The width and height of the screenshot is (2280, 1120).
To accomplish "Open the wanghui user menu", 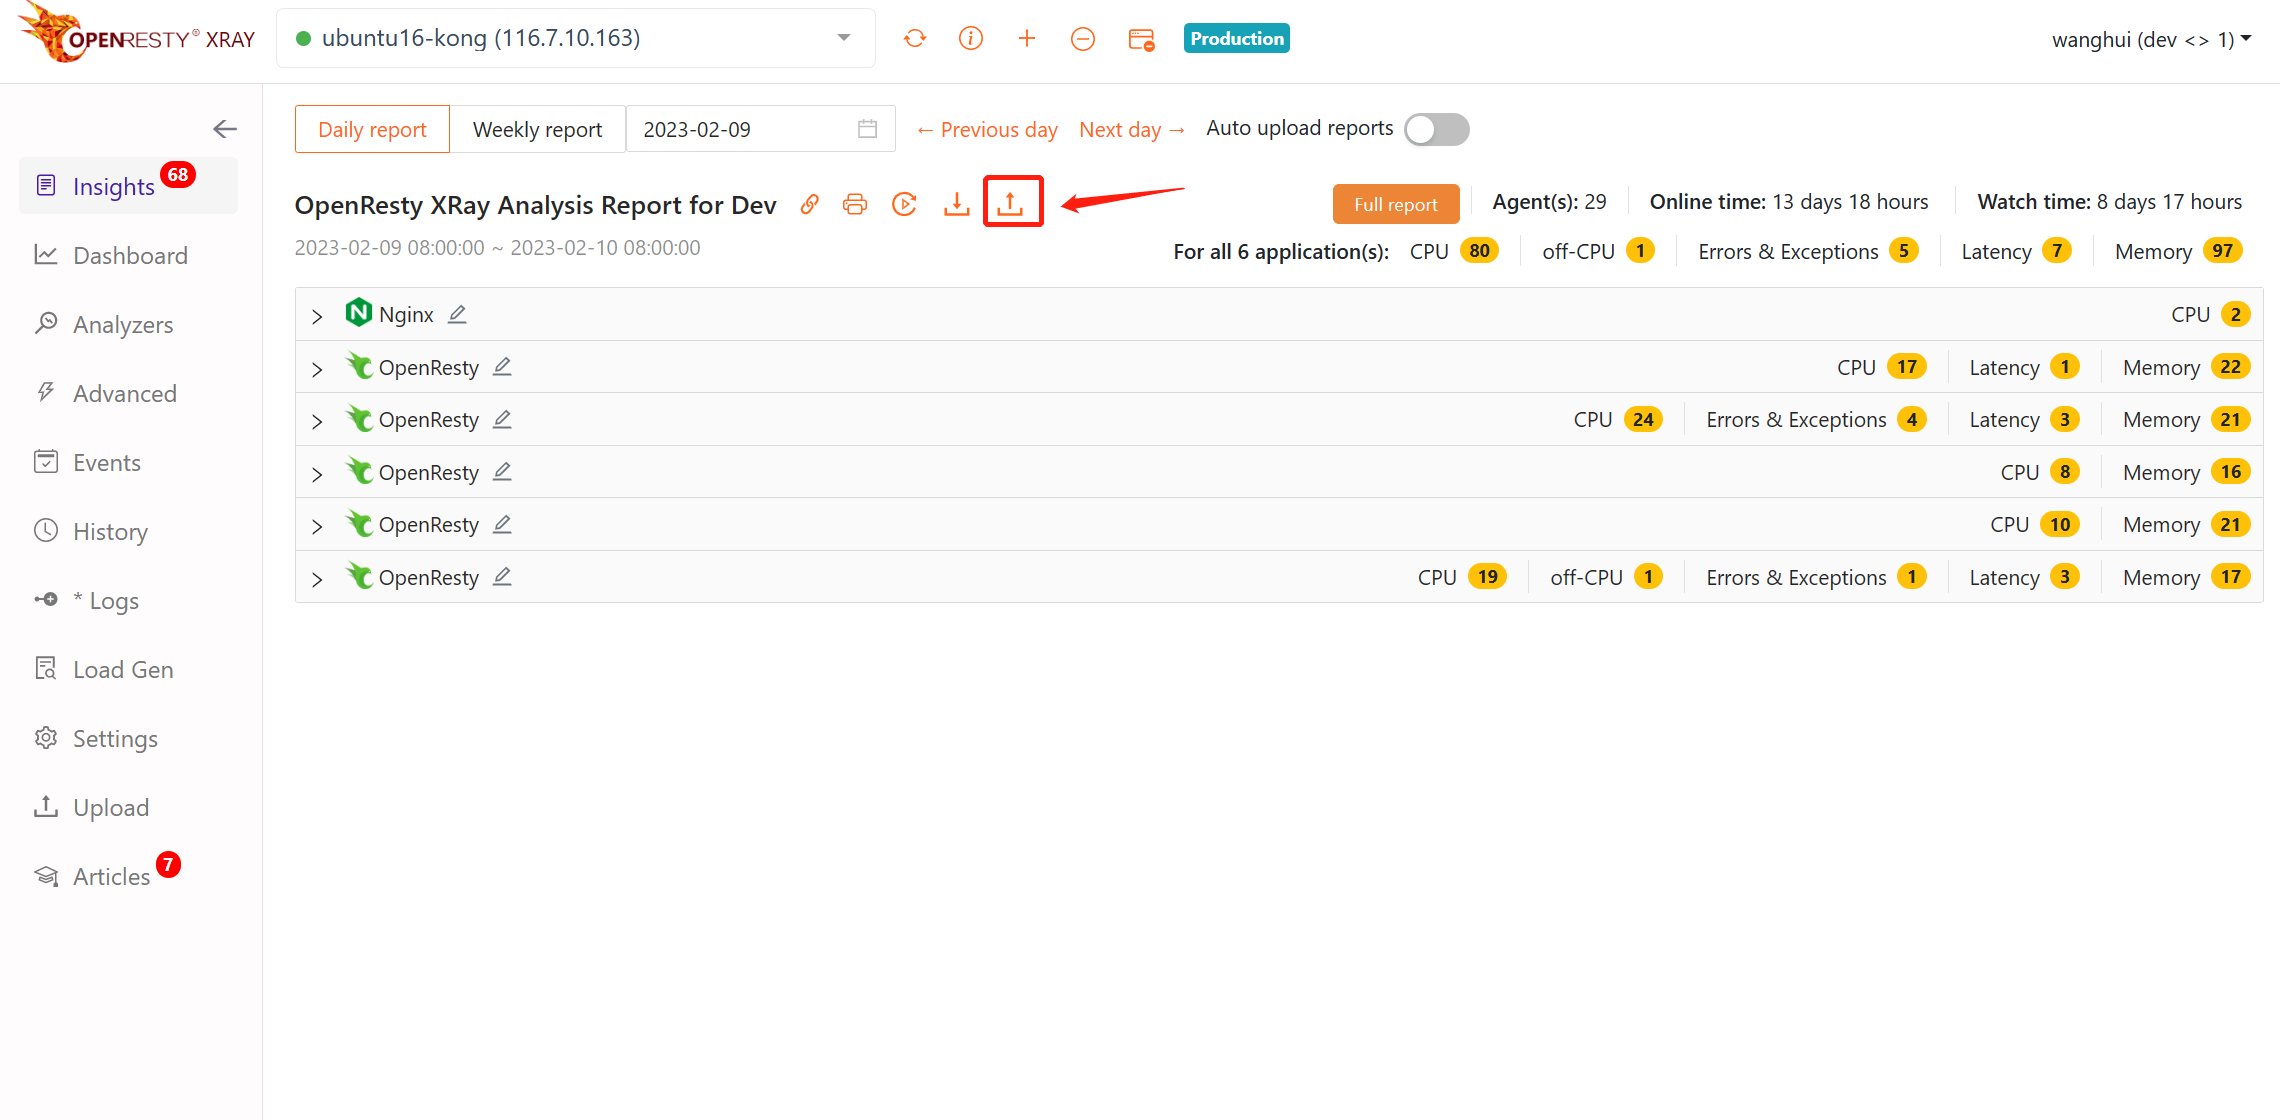I will (x=2151, y=39).
